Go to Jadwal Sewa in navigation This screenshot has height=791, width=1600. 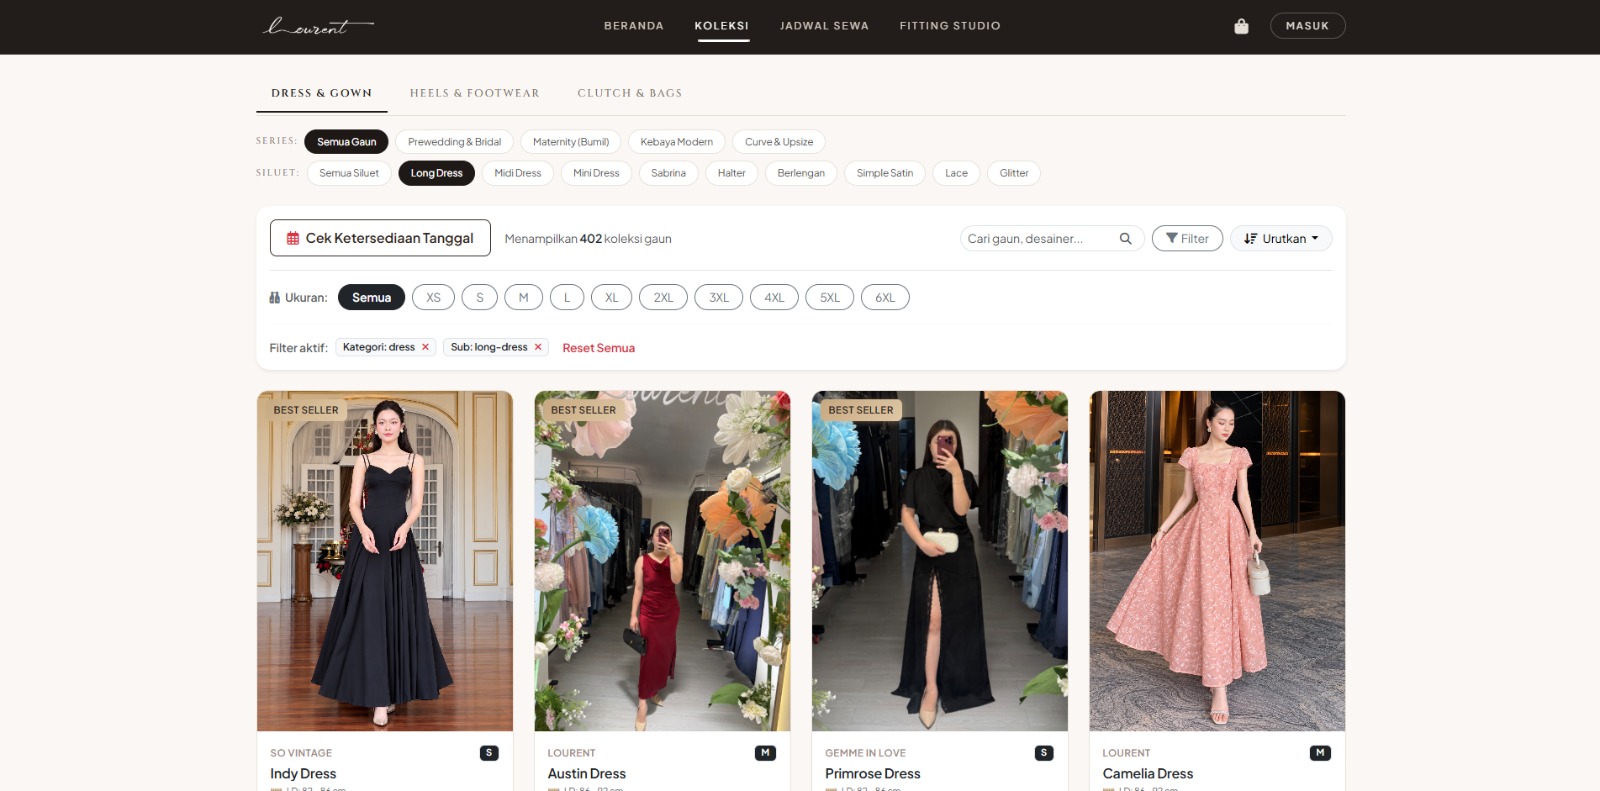tap(824, 26)
